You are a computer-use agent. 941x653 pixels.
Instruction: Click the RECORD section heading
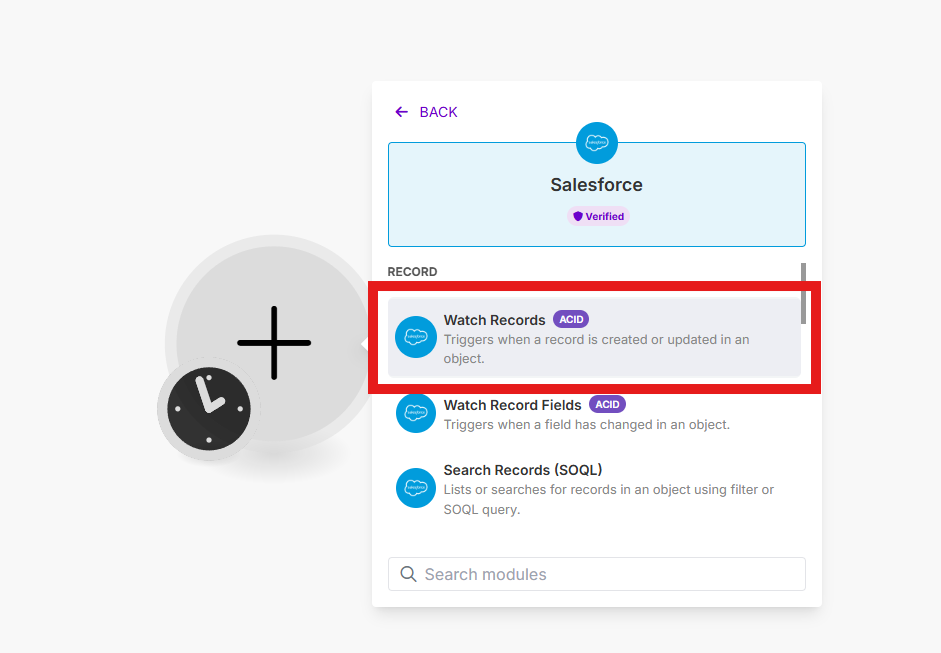pyautogui.click(x=412, y=272)
